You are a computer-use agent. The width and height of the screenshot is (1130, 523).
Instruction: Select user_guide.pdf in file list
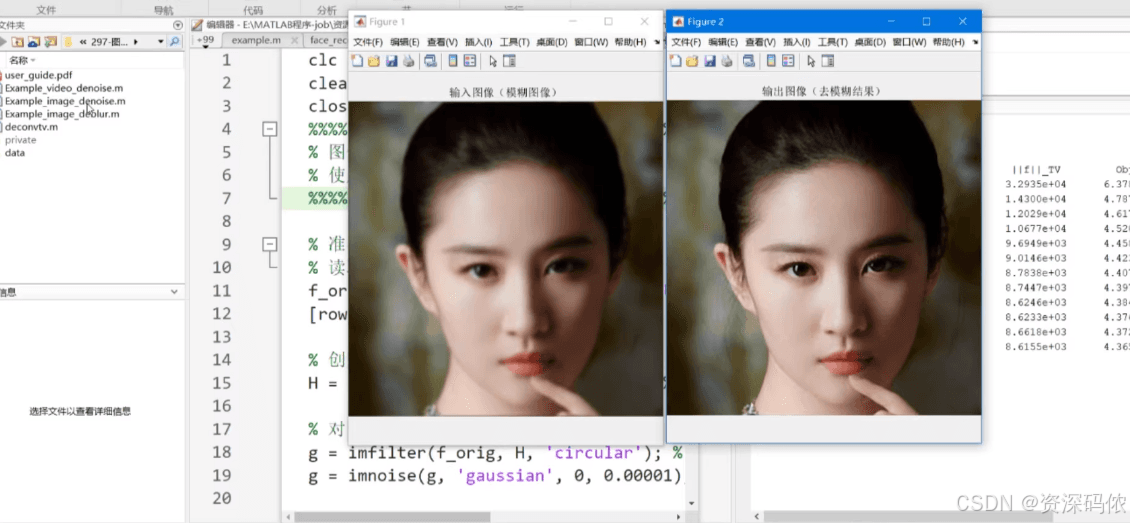tap(38, 75)
